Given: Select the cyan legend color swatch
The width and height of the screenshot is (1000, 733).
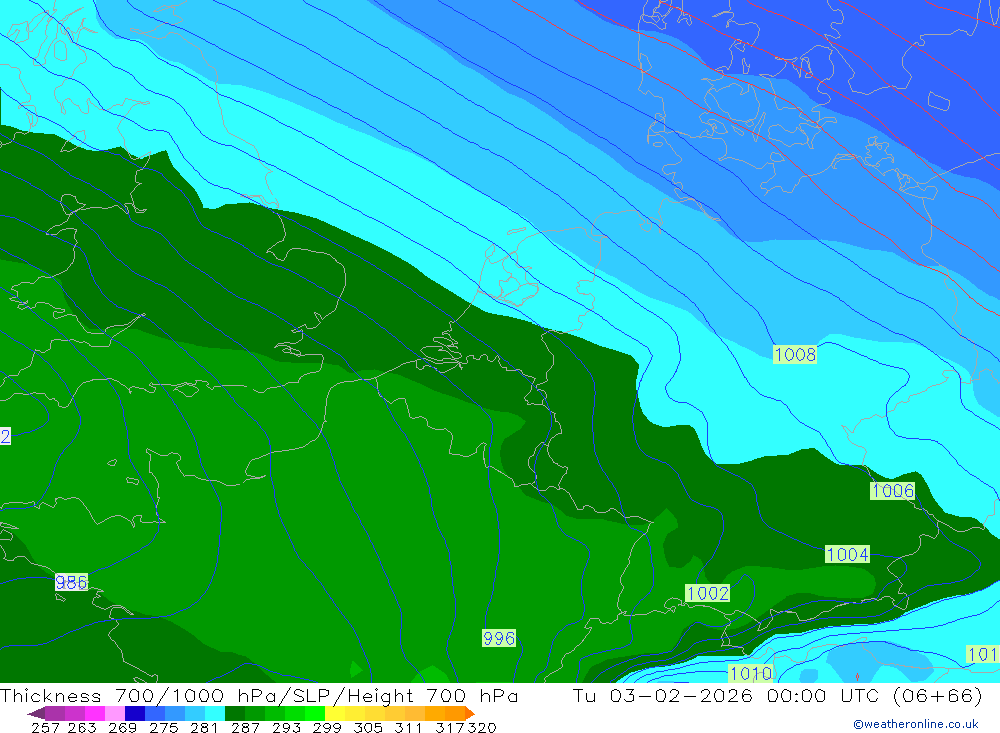Looking at the screenshot, I should pos(214,713).
